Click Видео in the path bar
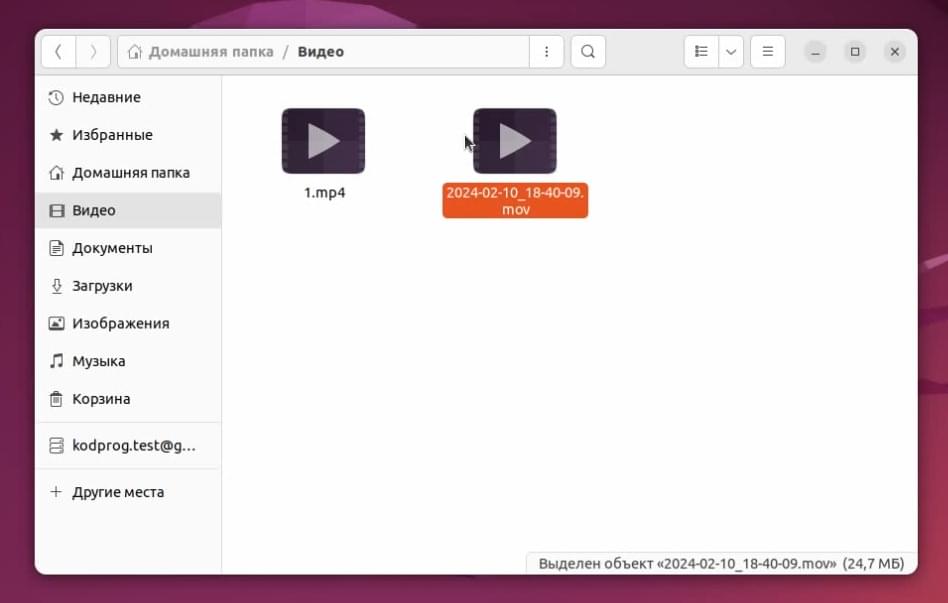The height and width of the screenshot is (603, 948). [321, 52]
